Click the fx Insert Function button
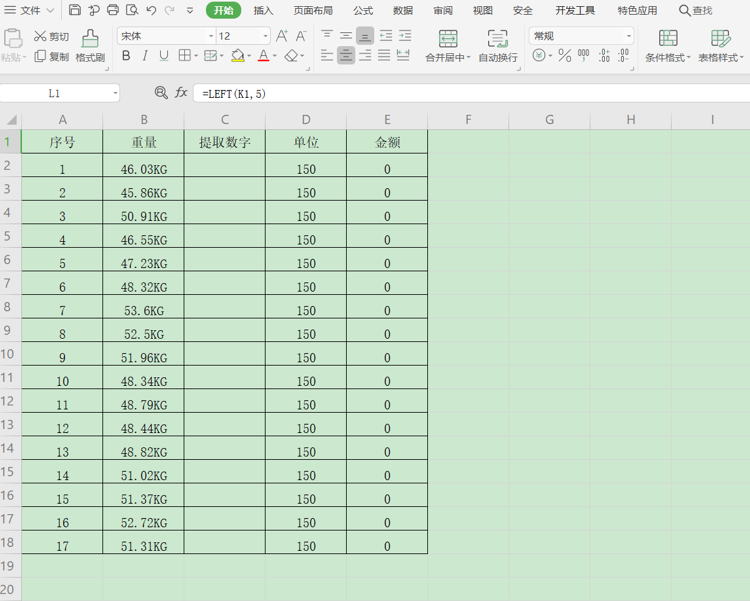 pos(181,92)
